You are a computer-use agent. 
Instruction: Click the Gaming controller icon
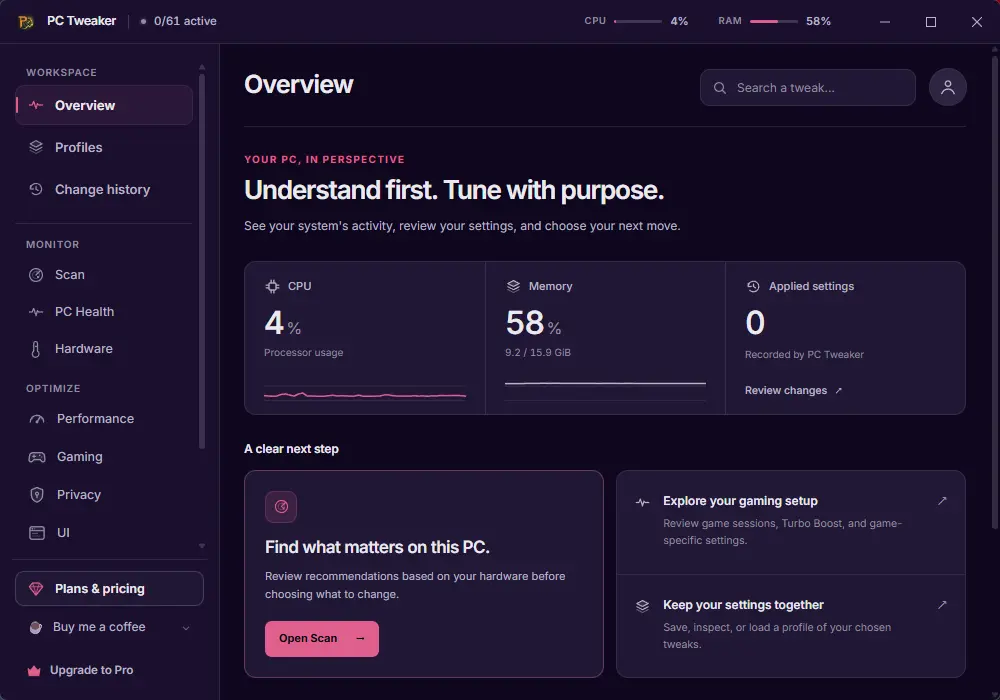click(x=37, y=457)
